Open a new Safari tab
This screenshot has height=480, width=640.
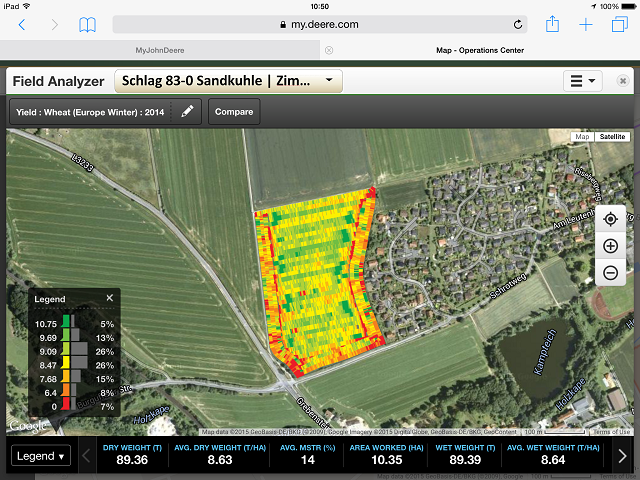[586, 24]
